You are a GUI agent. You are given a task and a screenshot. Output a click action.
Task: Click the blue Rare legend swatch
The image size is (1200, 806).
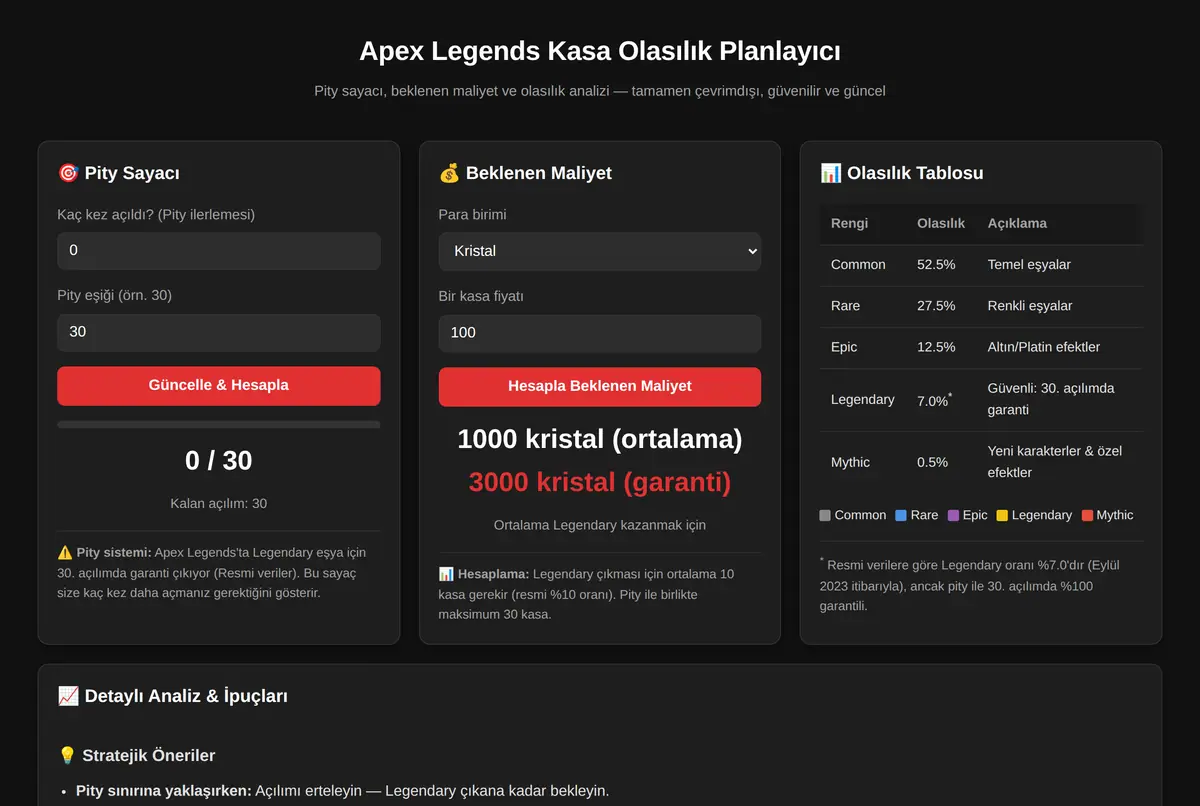click(901, 515)
